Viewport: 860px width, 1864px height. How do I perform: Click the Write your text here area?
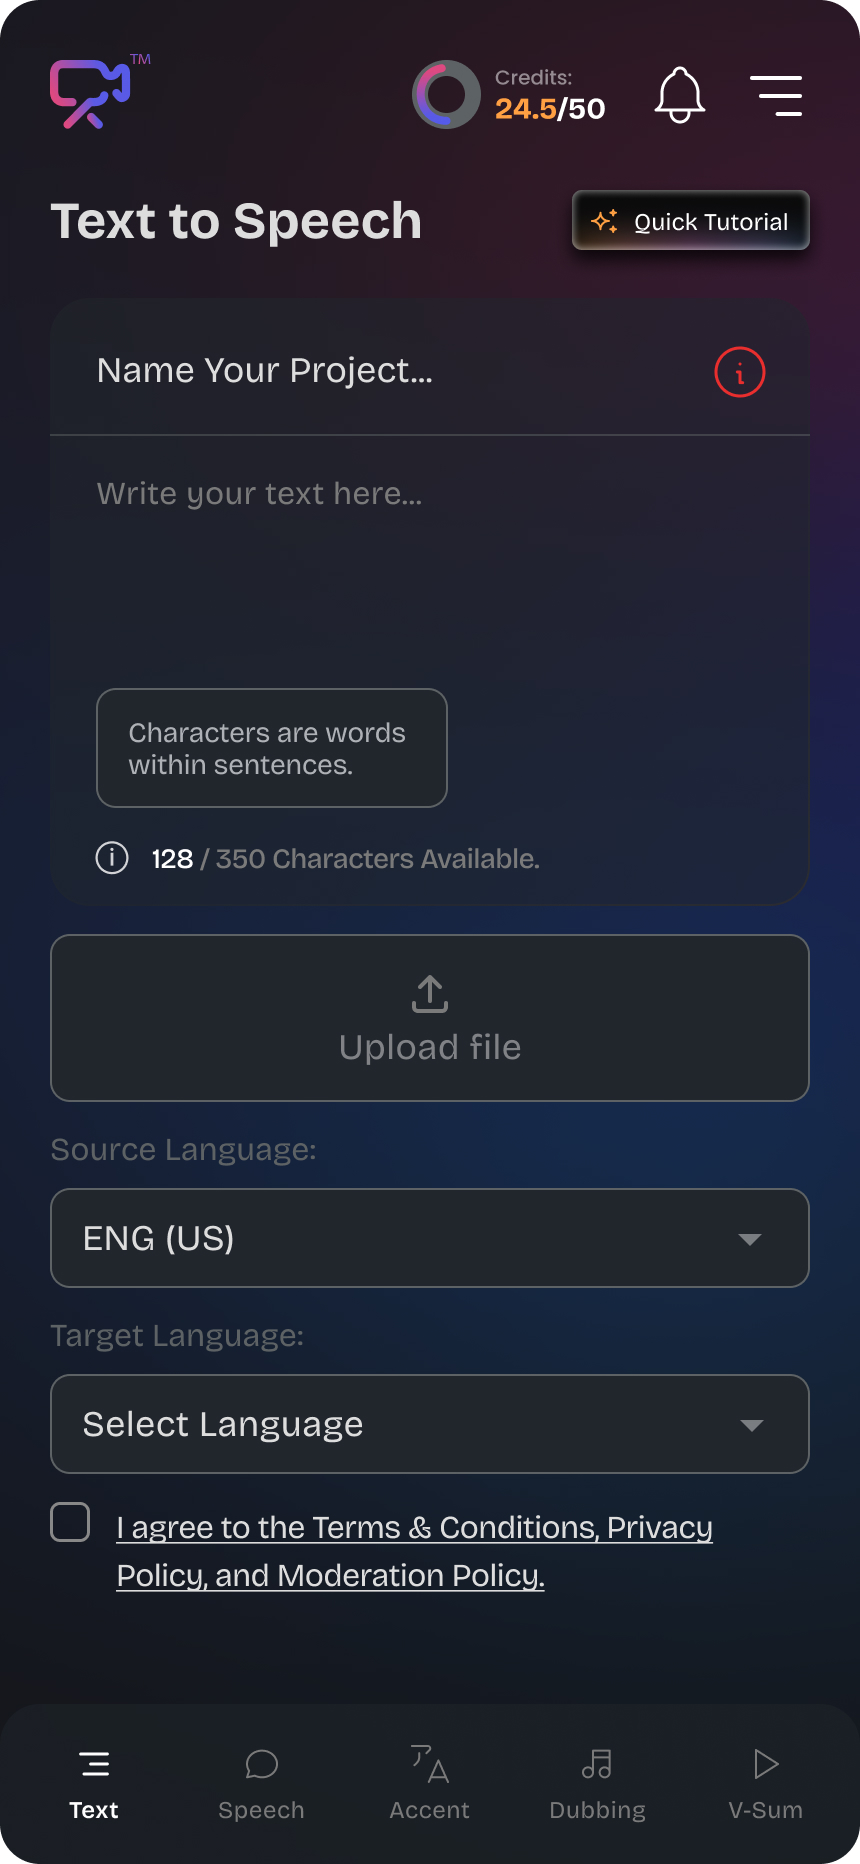tap(430, 560)
